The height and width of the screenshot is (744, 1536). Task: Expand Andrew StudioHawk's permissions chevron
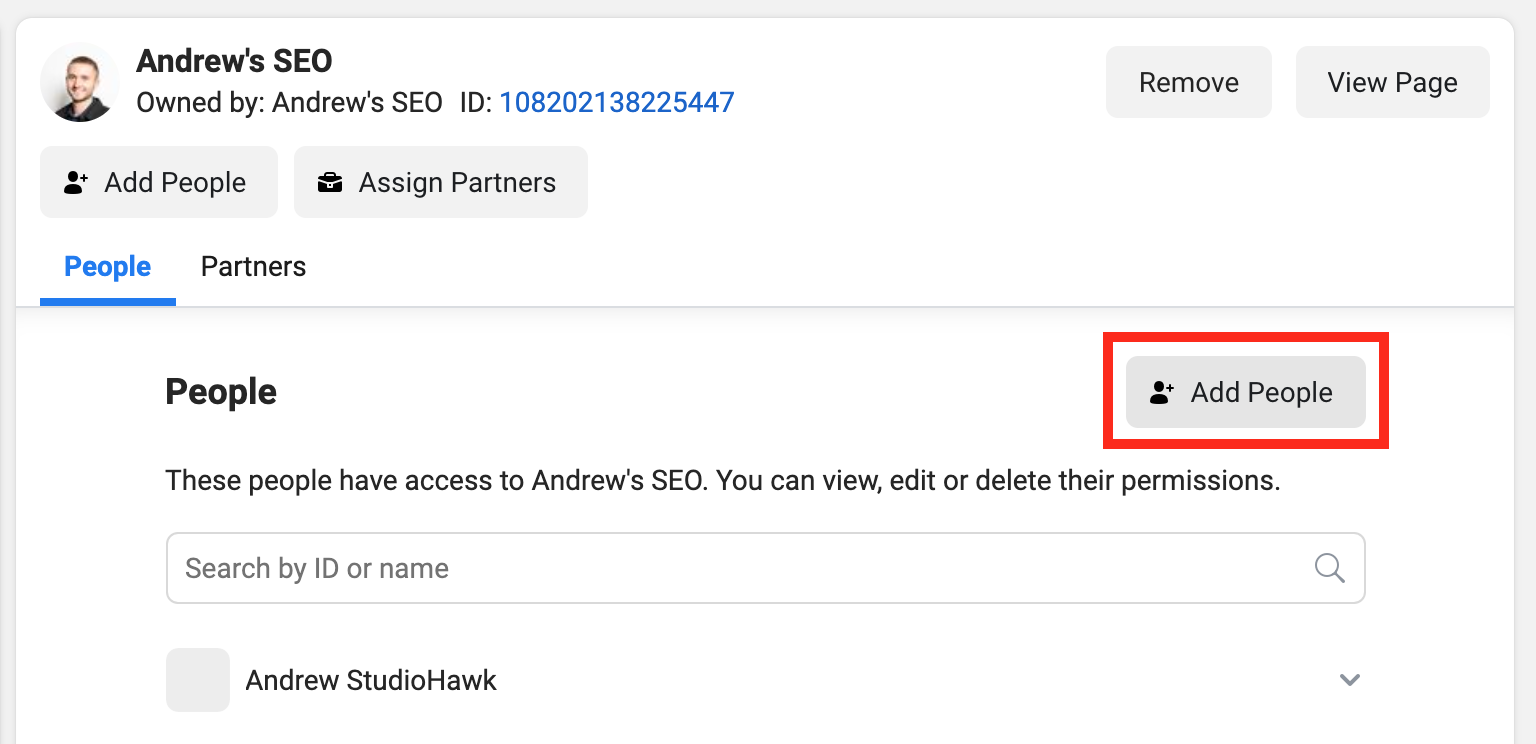tap(1350, 680)
